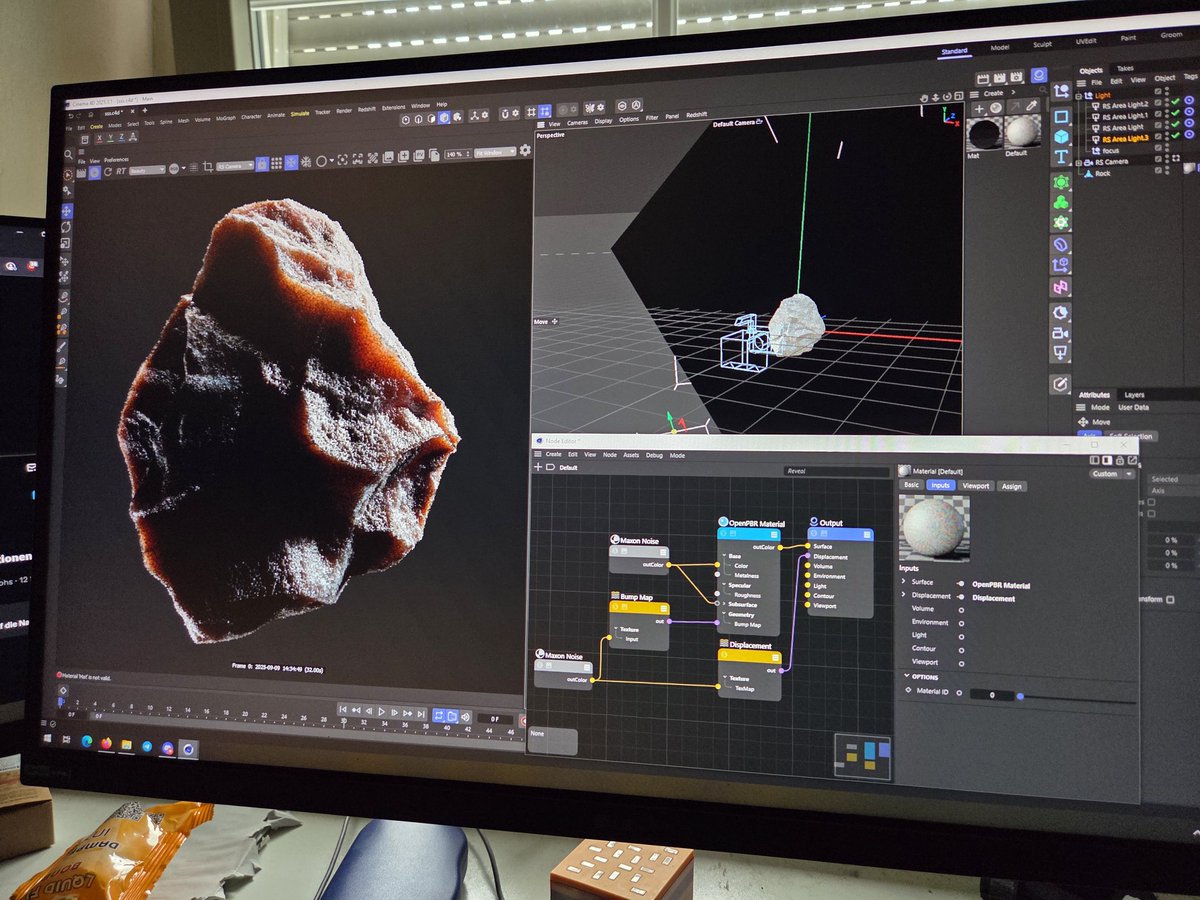Click the Play forward timeline button
1200x900 pixels.
pyautogui.click(x=382, y=712)
